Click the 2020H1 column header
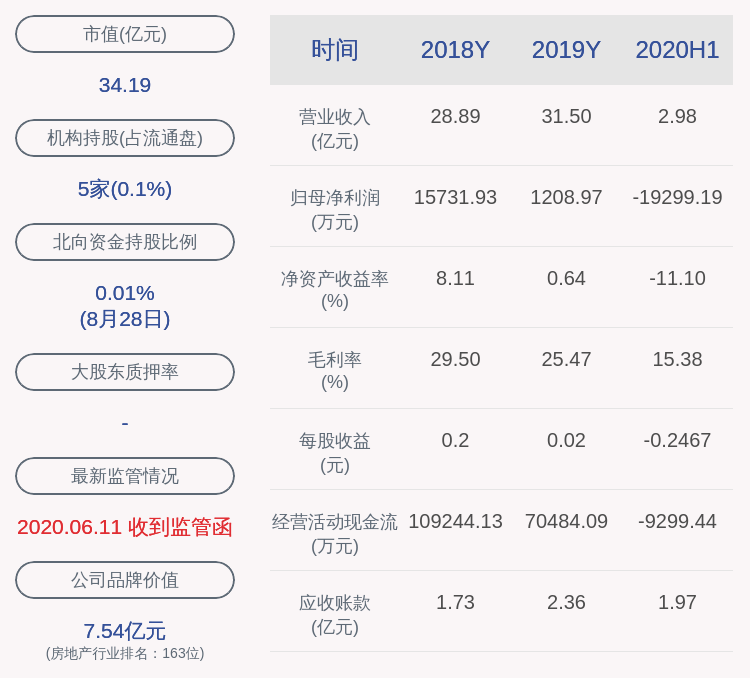This screenshot has width=750, height=678. (x=677, y=50)
